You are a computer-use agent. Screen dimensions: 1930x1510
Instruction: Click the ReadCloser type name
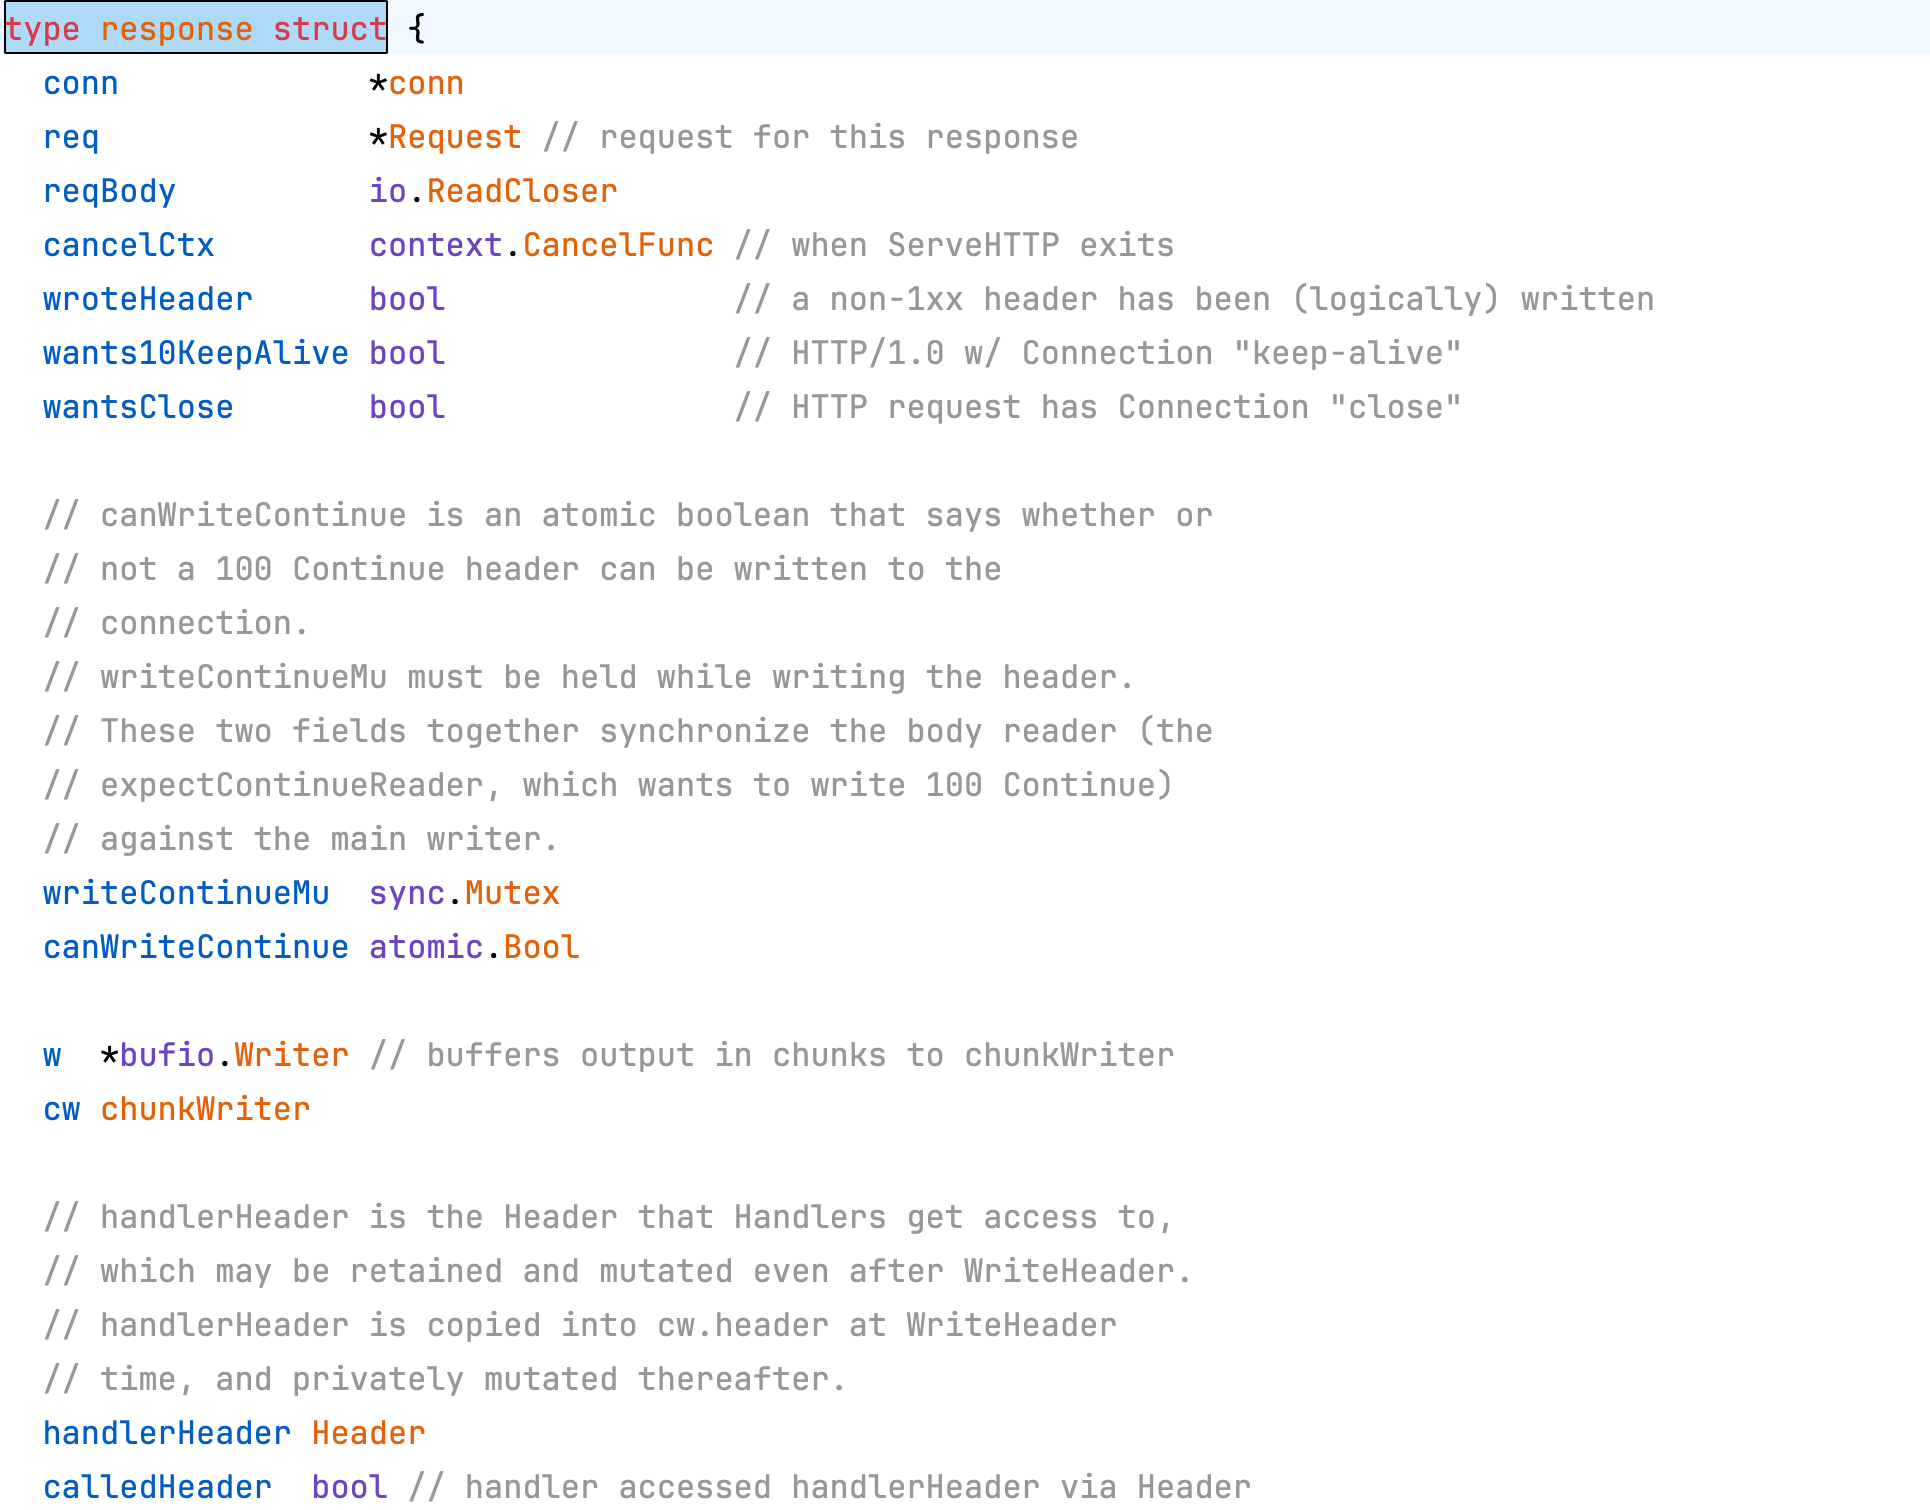(x=522, y=191)
